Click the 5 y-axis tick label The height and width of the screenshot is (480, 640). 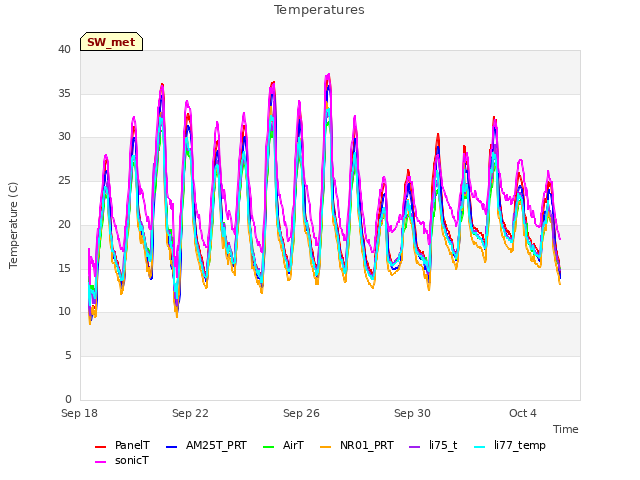coord(68,356)
